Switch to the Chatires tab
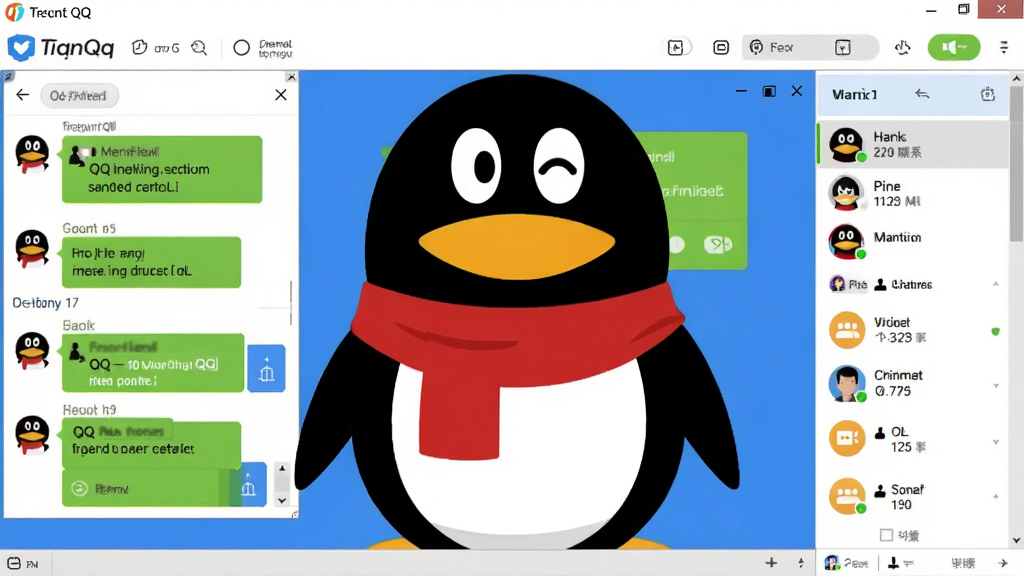1024x576 pixels. 904,284
